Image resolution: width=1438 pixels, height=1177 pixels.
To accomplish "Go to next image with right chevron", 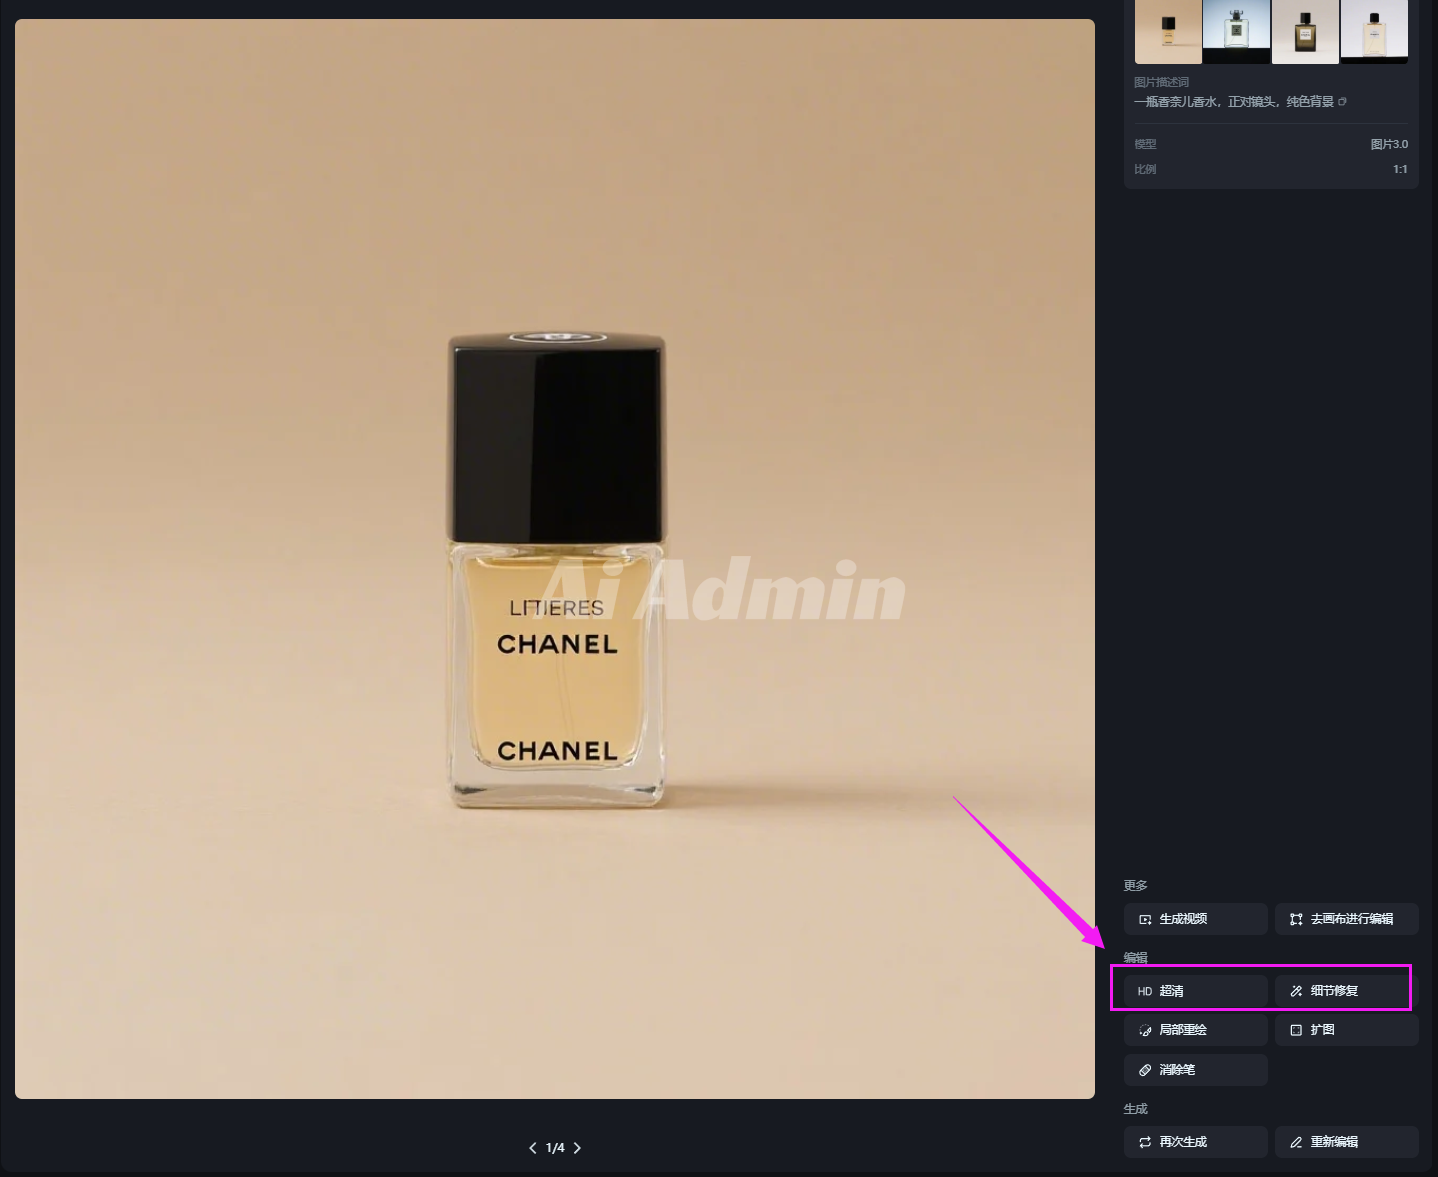I will pyautogui.click(x=577, y=1148).
